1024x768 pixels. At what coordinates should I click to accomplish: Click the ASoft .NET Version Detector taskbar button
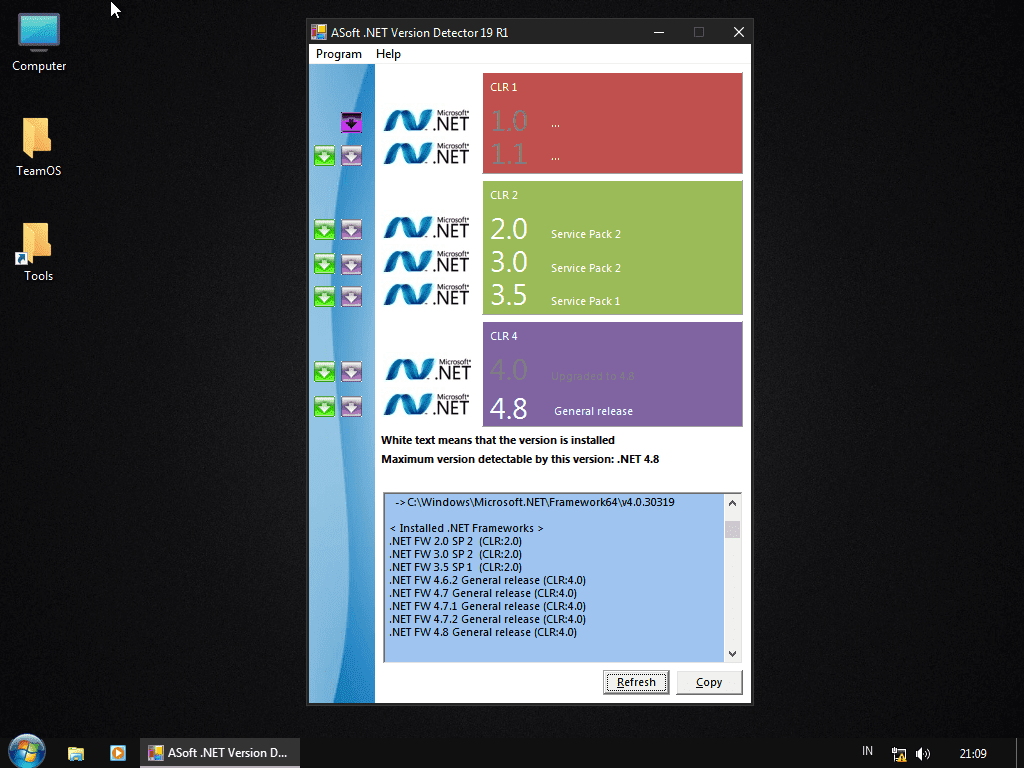pos(219,753)
